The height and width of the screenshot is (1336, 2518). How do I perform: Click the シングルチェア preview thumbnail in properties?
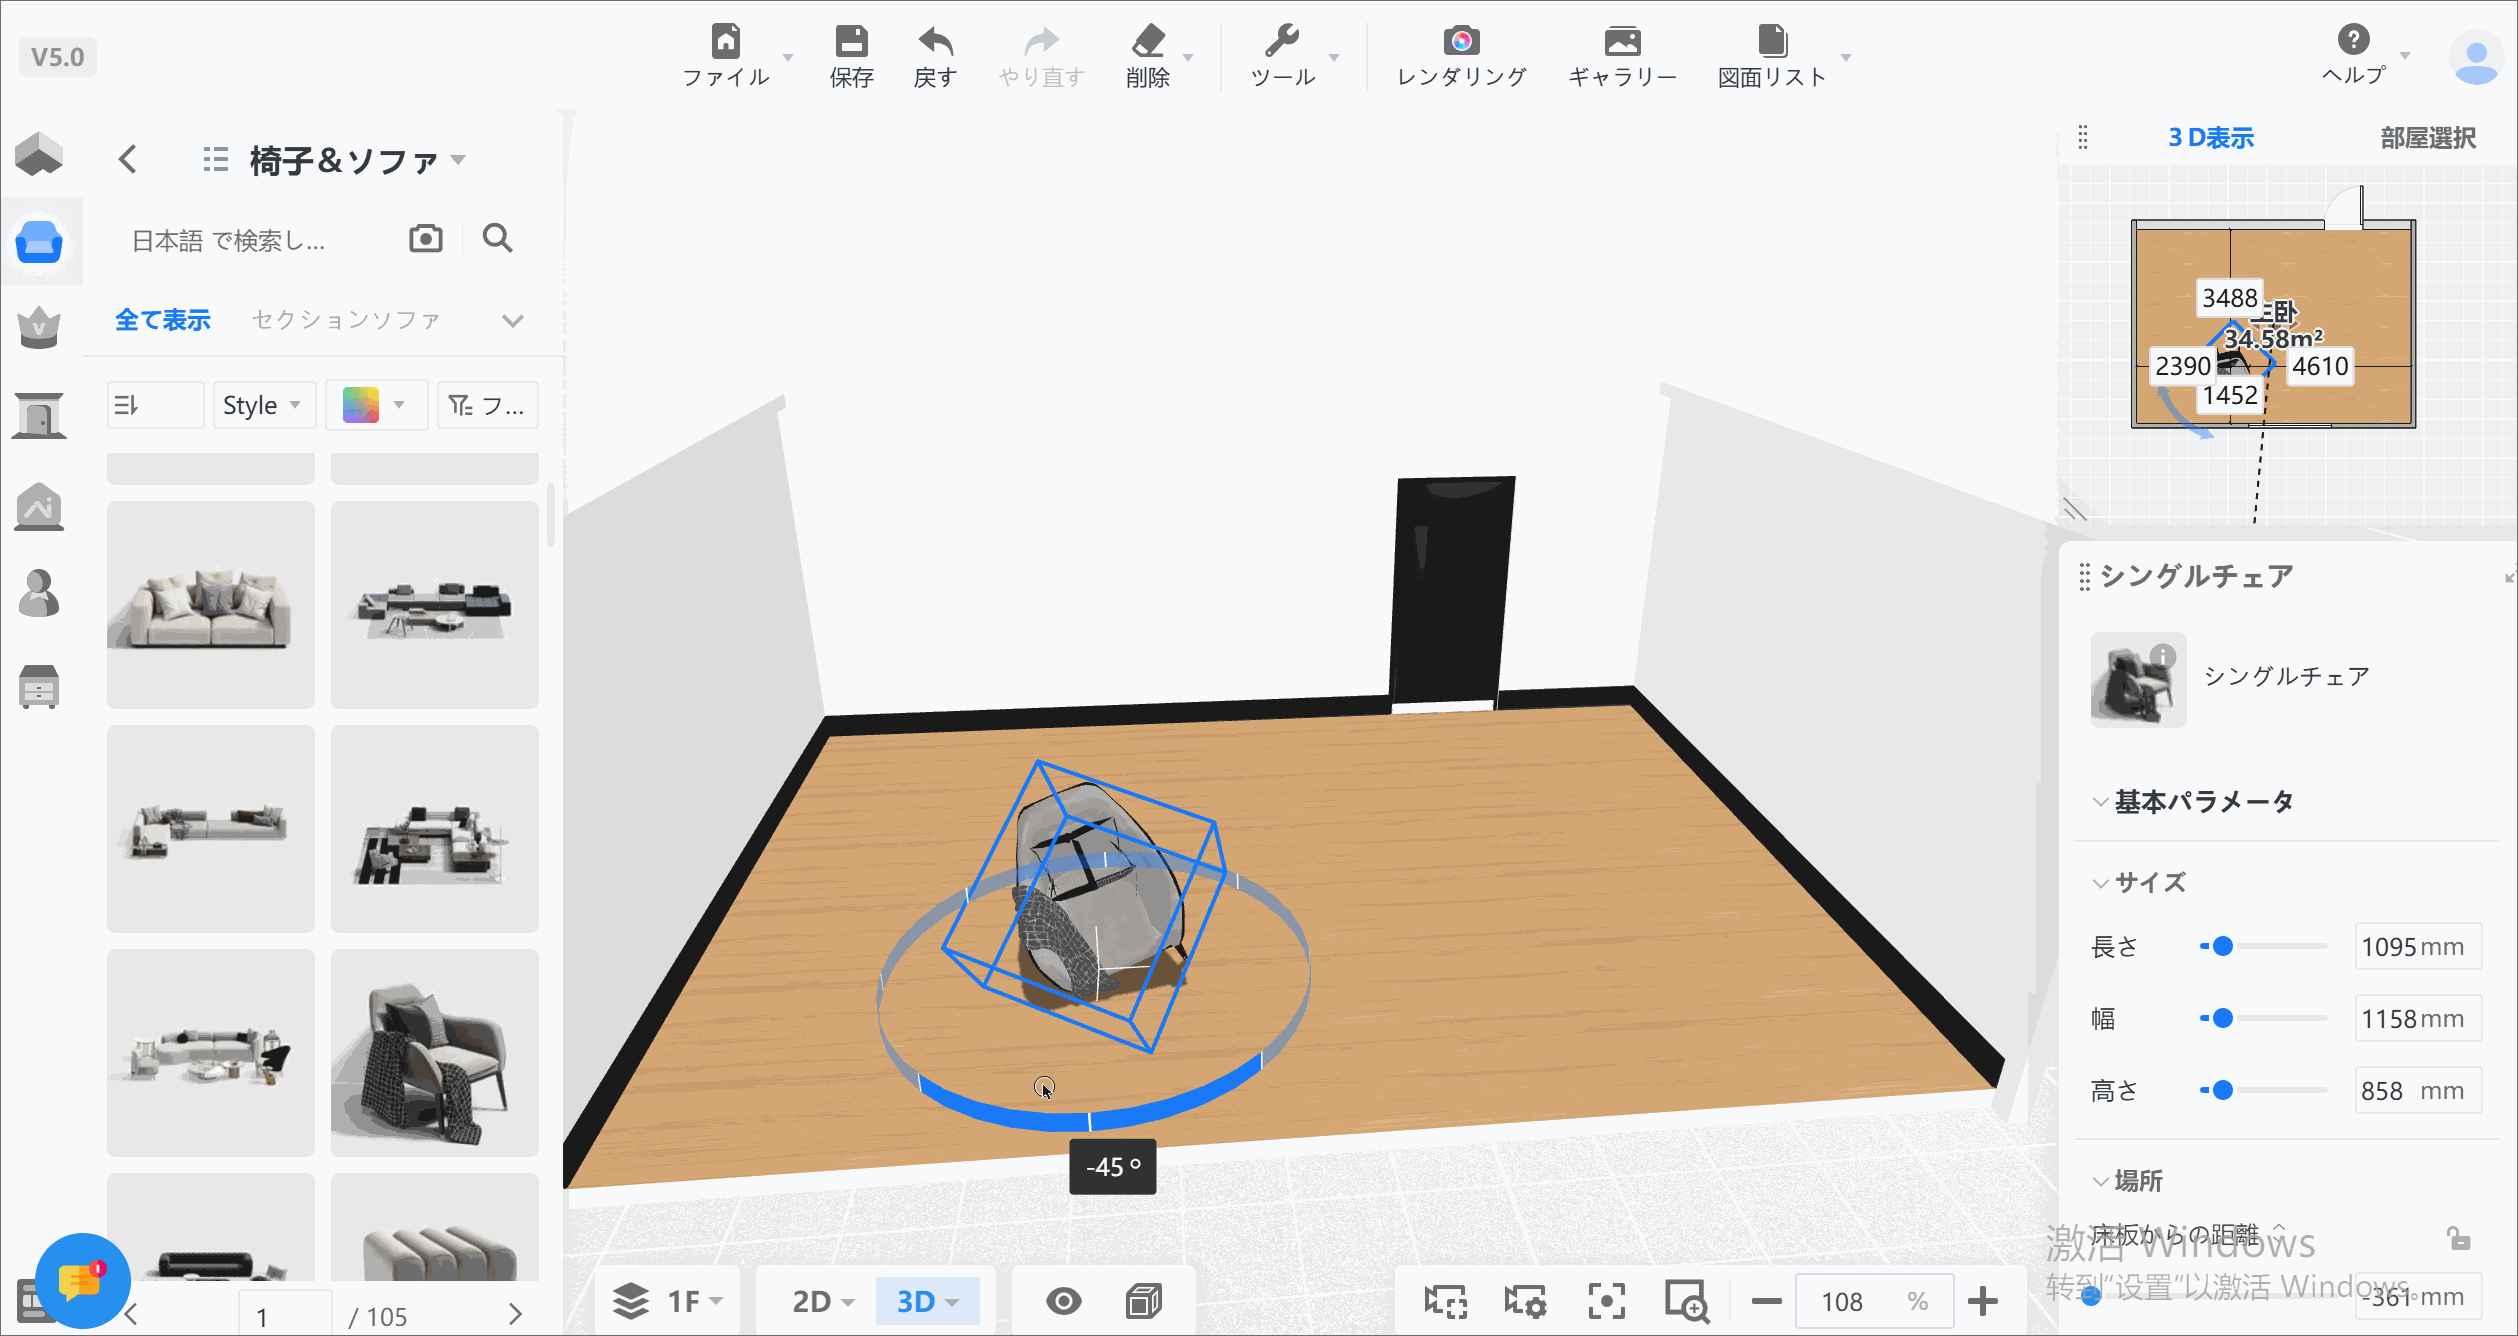coord(2138,679)
